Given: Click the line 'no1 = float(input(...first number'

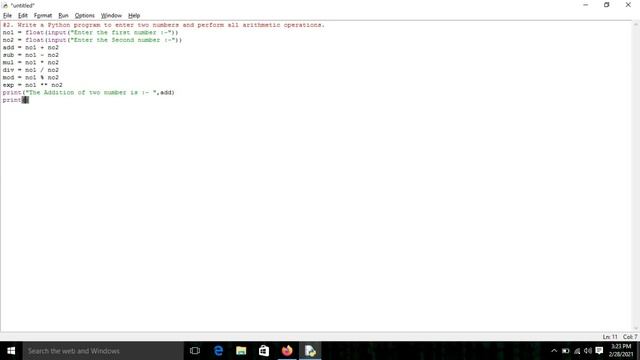Looking at the screenshot, I should [90, 32].
